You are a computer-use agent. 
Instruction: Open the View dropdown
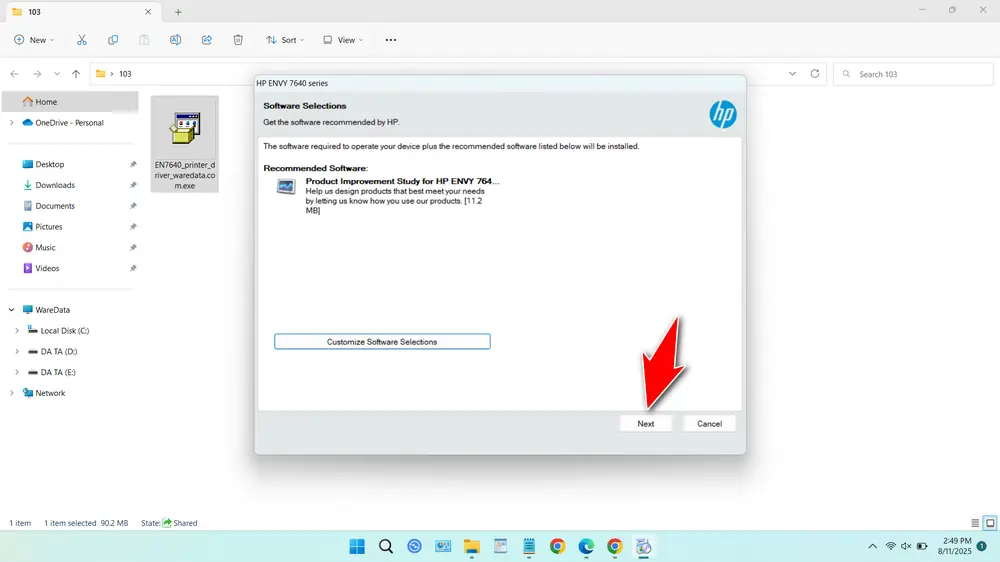pyautogui.click(x=343, y=40)
